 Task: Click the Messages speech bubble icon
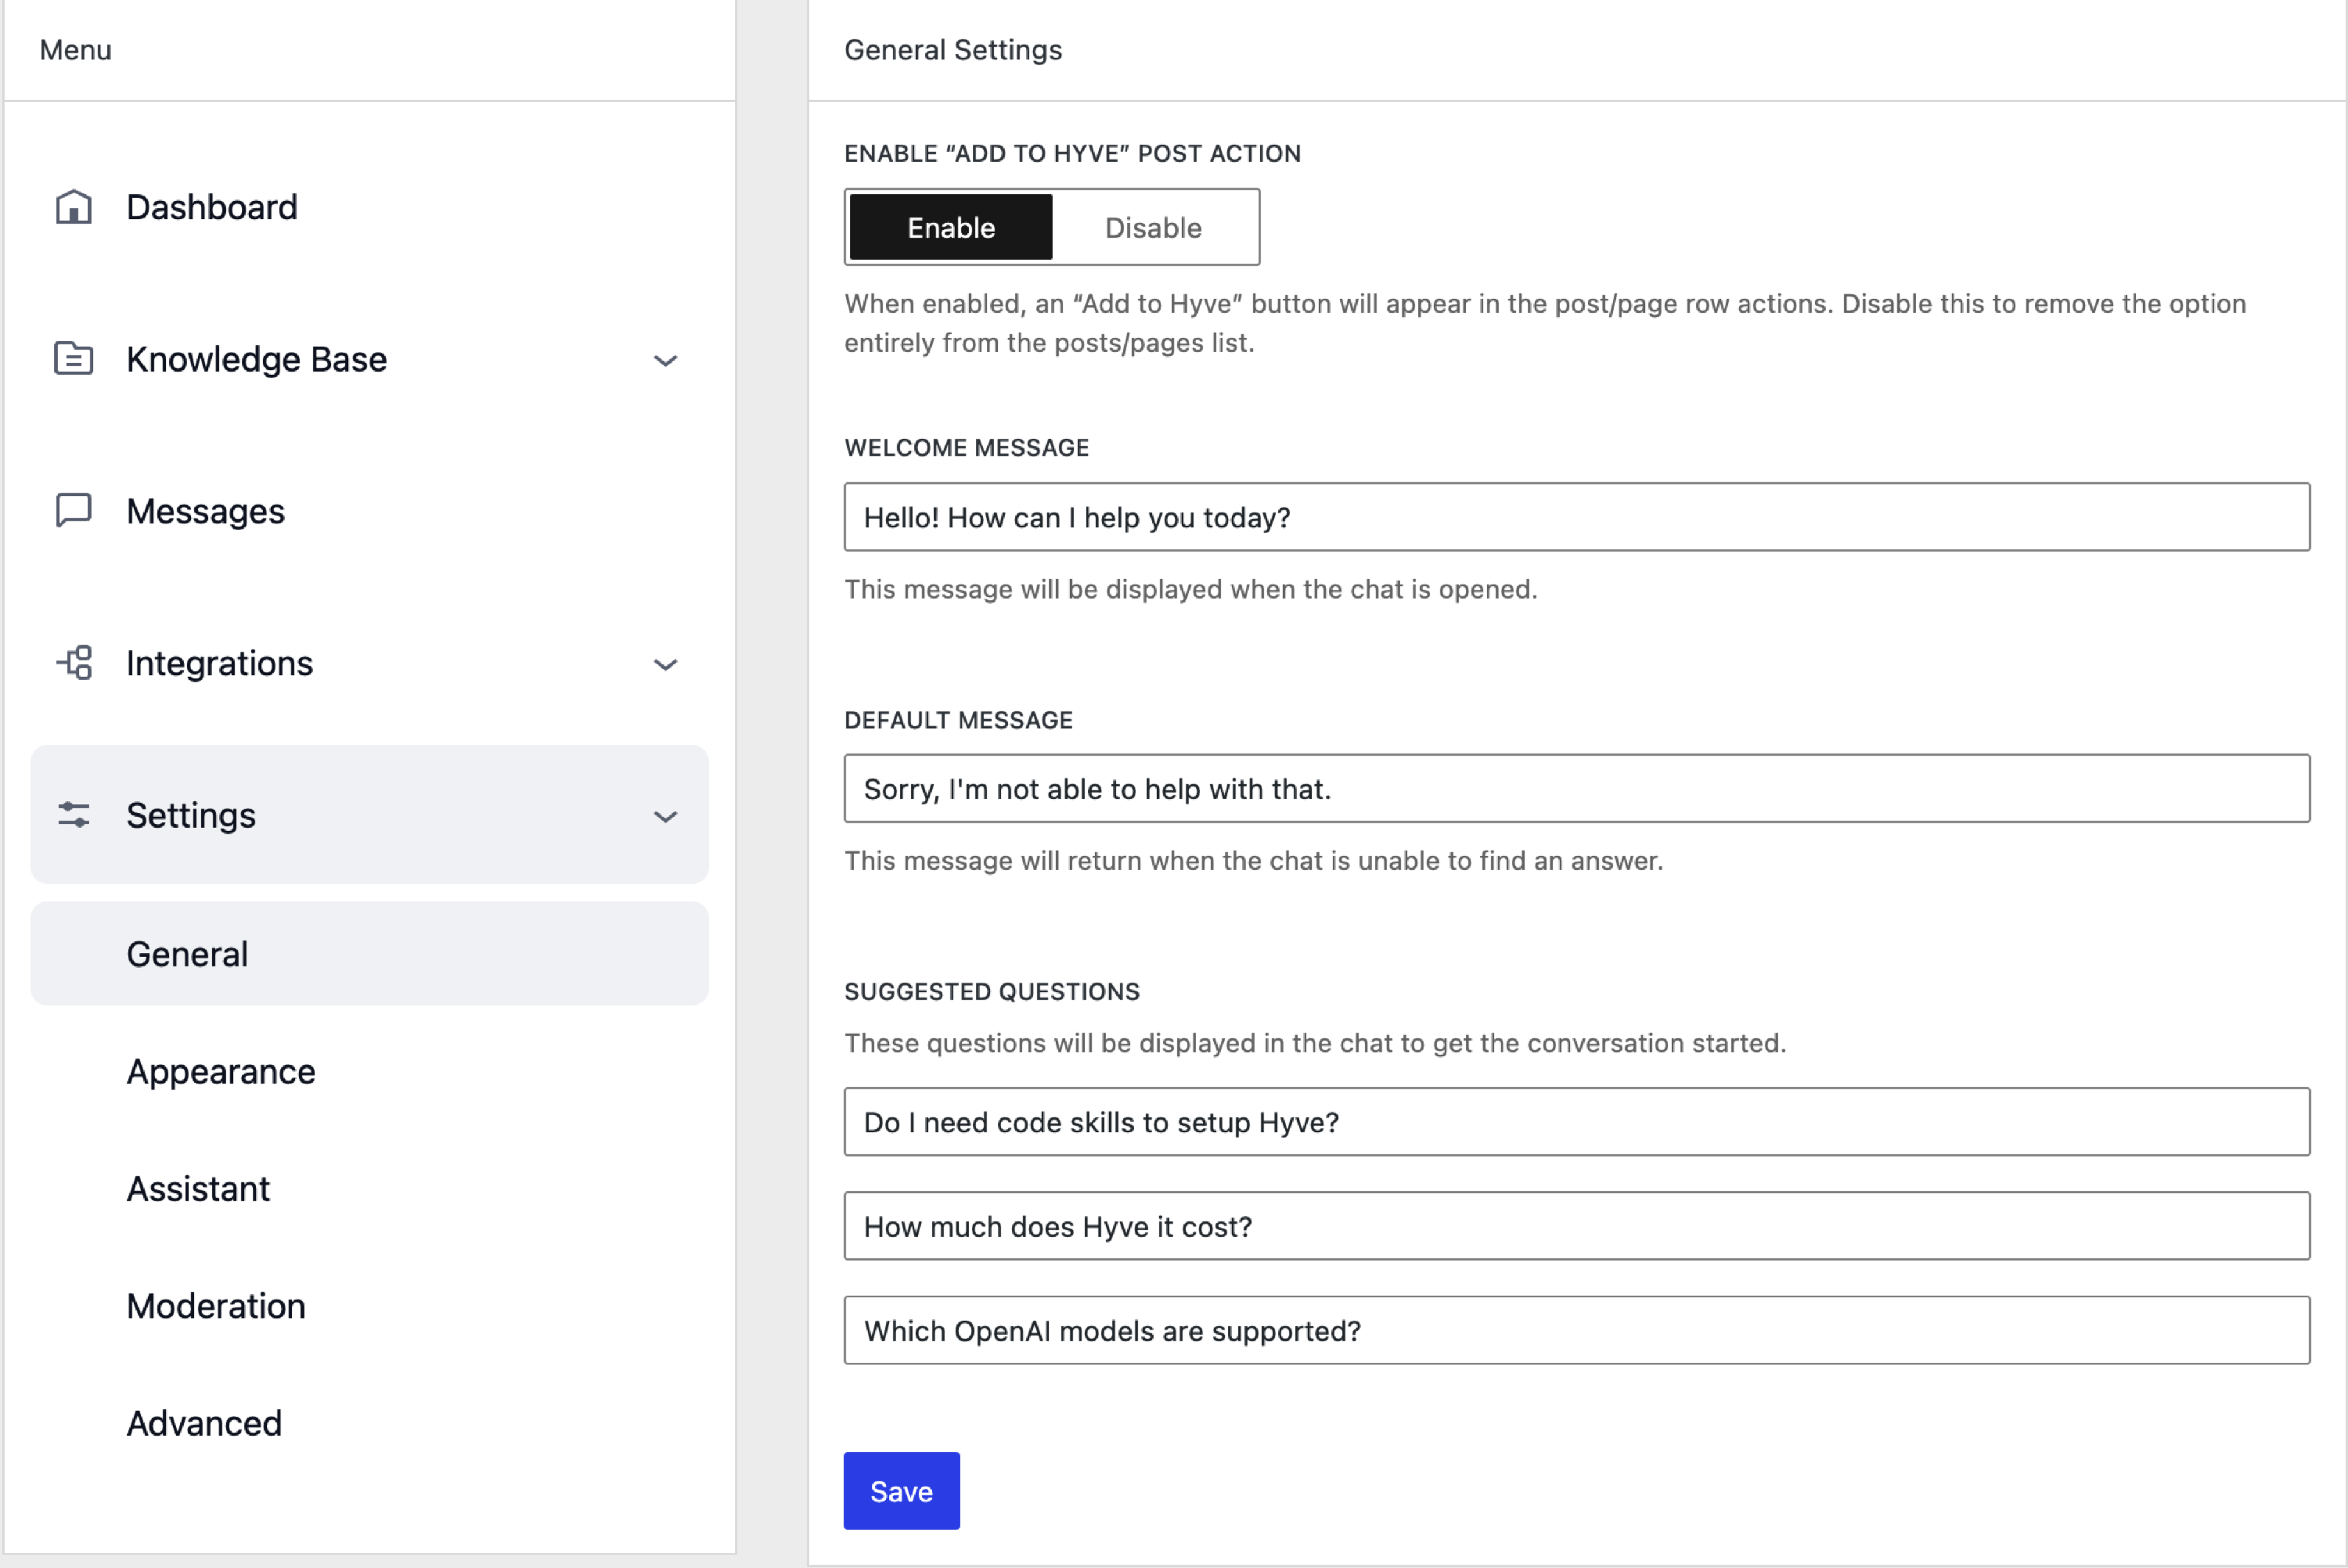click(73, 510)
